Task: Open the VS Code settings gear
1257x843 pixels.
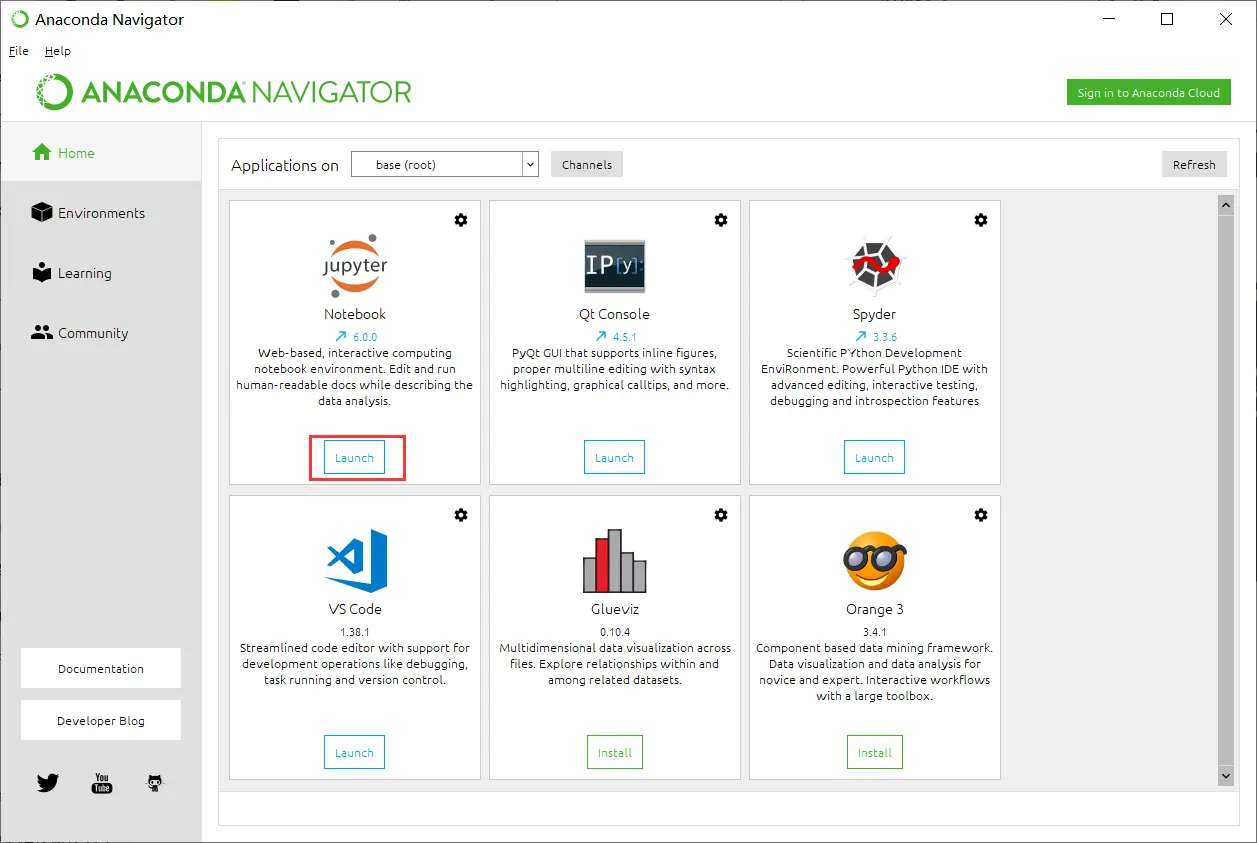Action: click(461, 515)
